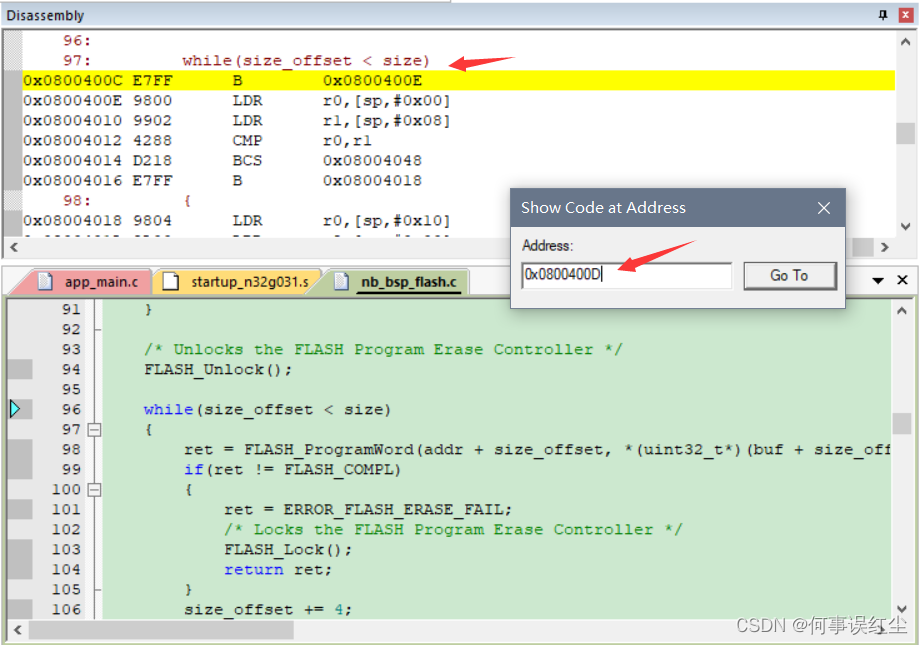Image resolution: width=923 pixels, height=645 pixels.
Task: Close the Disassembly panel
Action: (x=905, y=15)
